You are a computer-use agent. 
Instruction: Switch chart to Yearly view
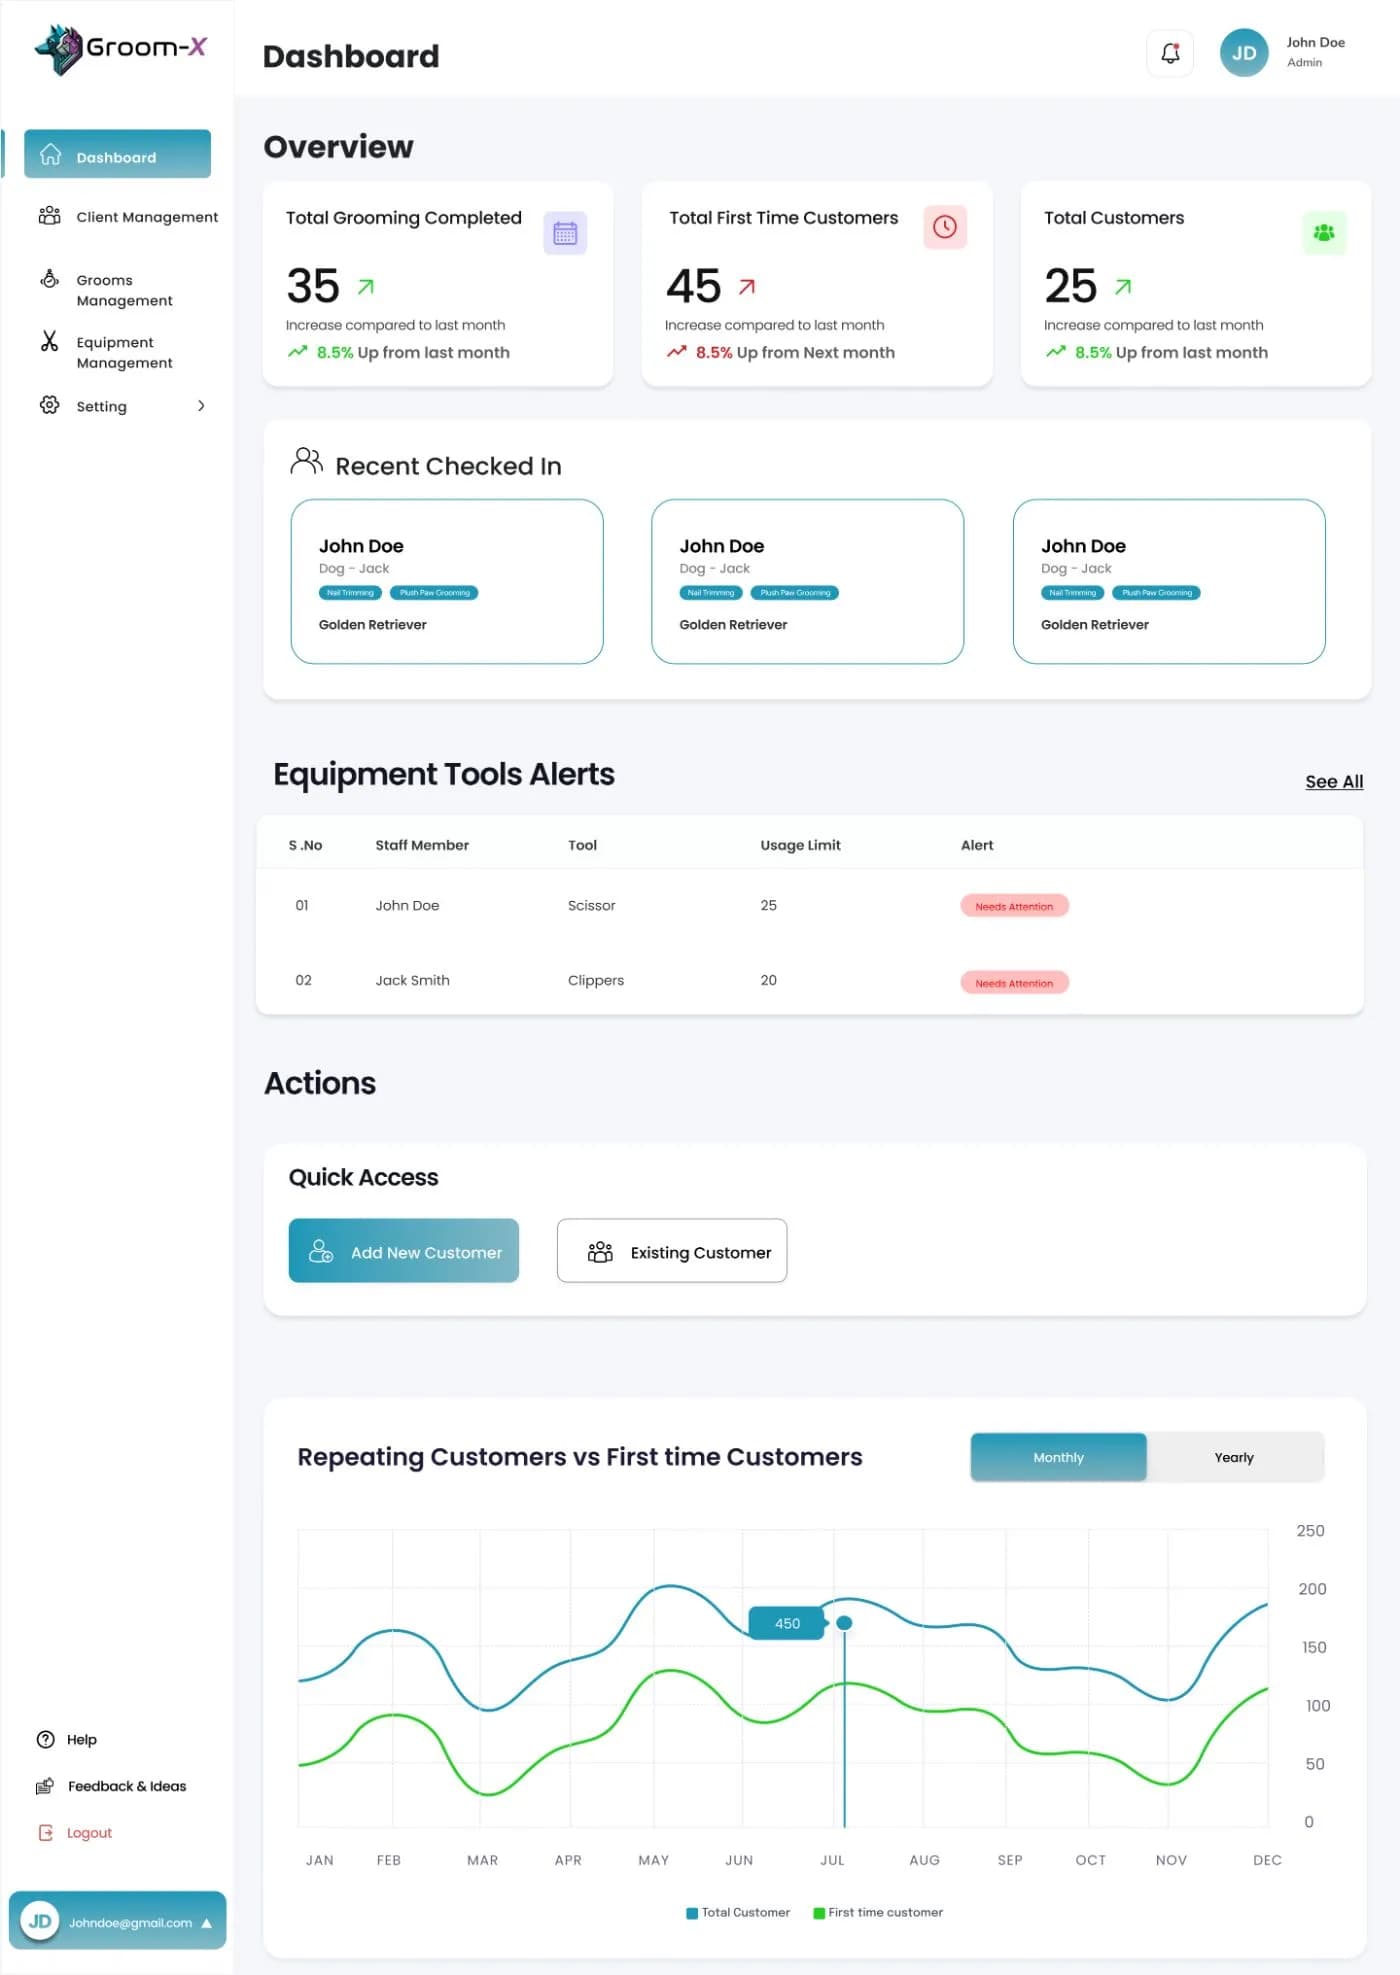[x=1234, y=1457]
